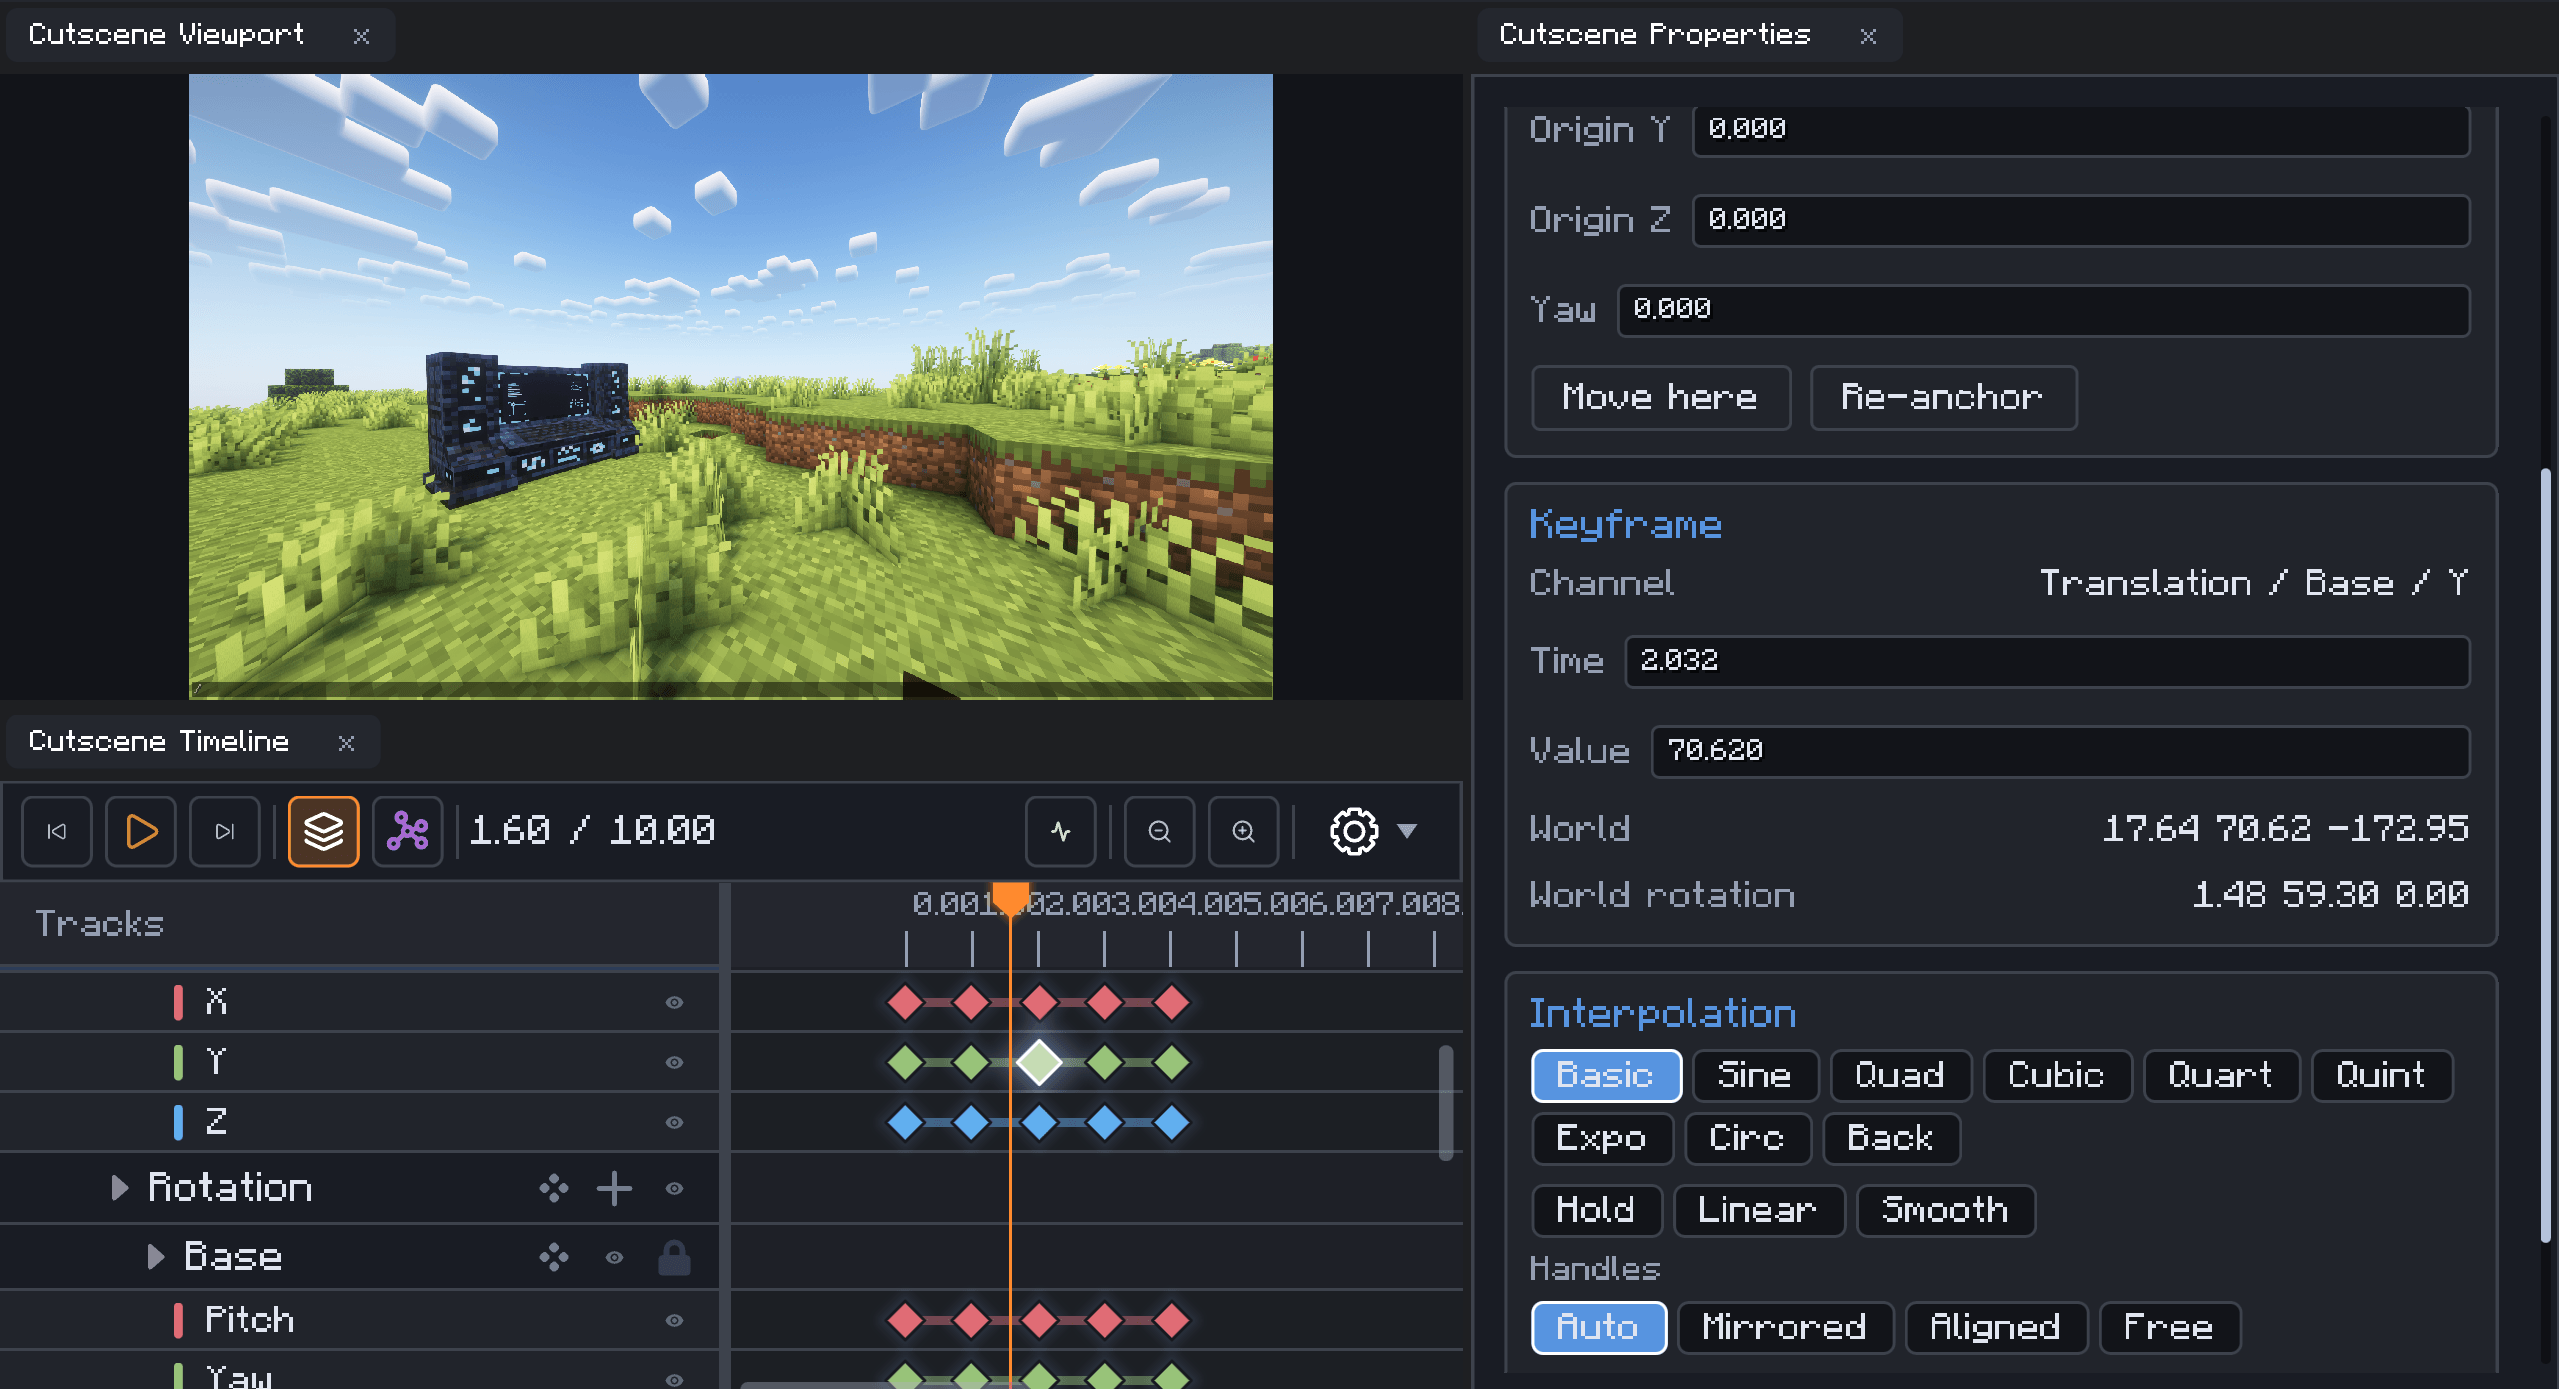This screenshot has width=2559, height=1389.
Task: Open the curve waveform view
Action: [x=1061, y=831]
